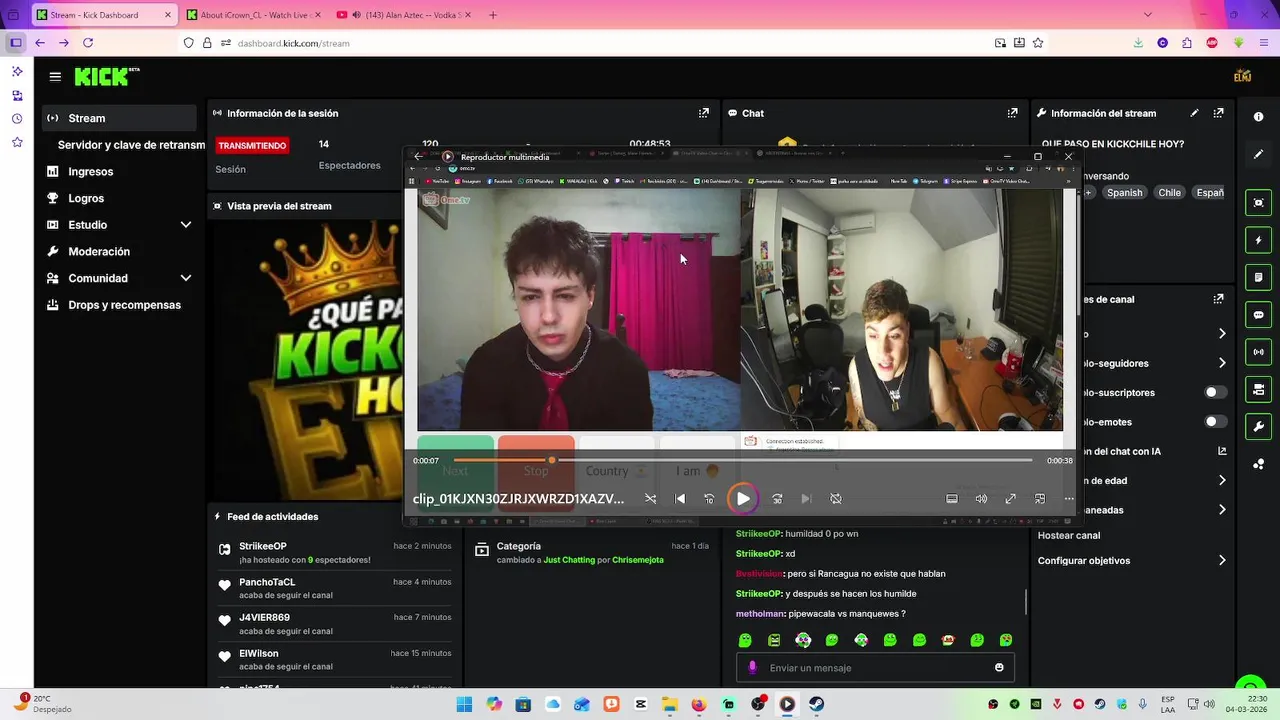Toggle captions in the media player
Viewport: 1280px width, 720px height.
(x=952, y=498)
